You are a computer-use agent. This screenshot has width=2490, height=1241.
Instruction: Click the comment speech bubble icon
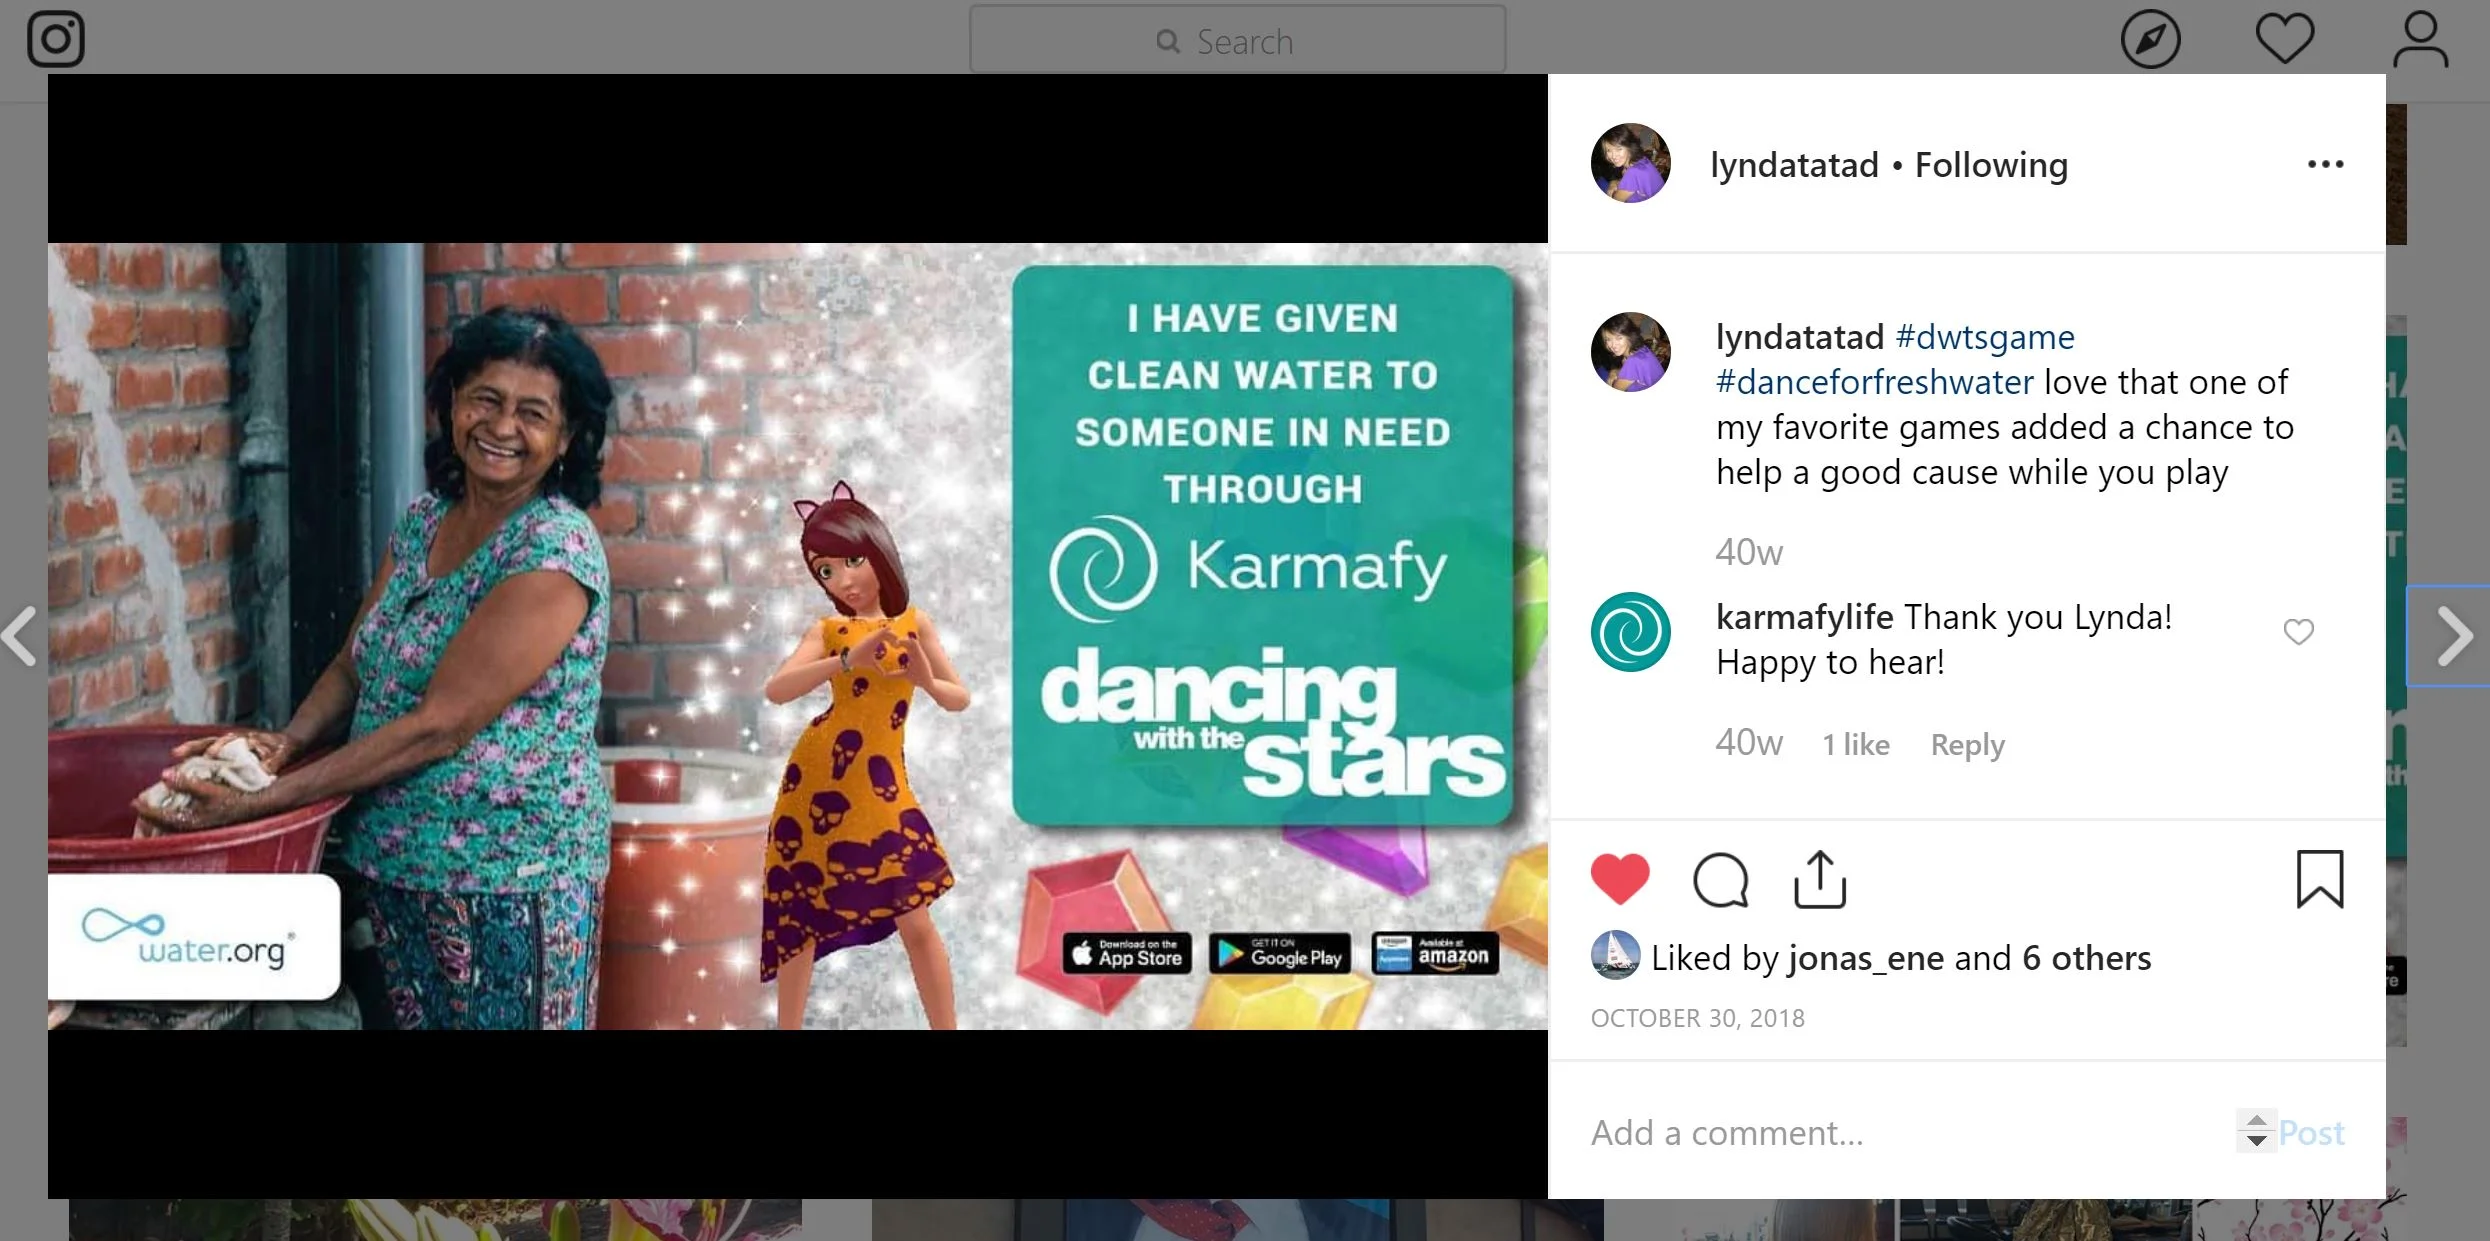tap(1720, 880)
